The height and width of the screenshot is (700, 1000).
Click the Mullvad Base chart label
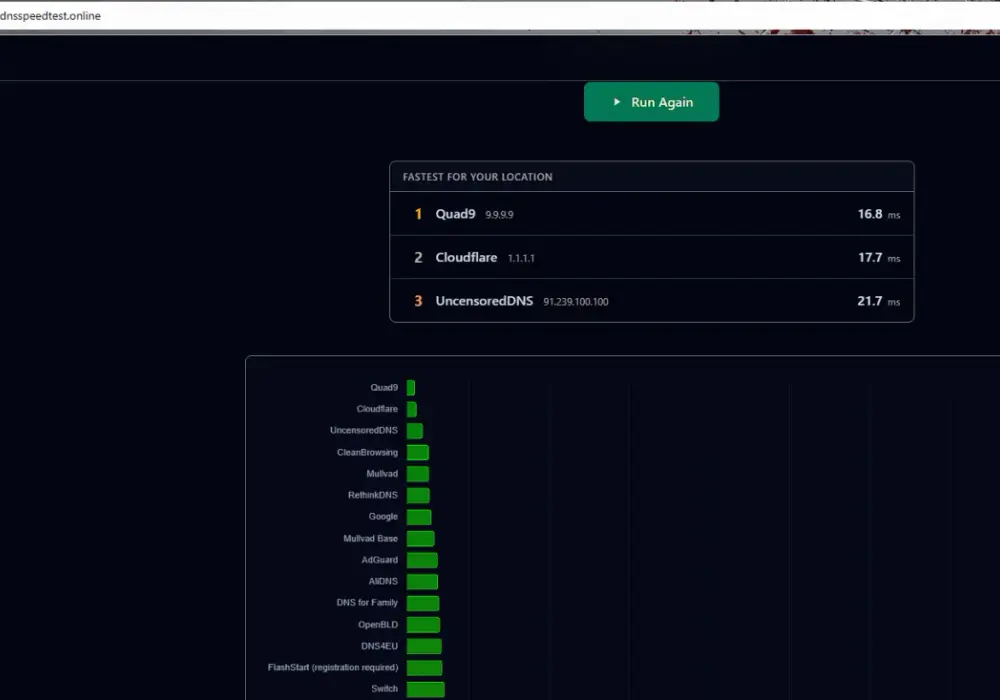[371, 539]
